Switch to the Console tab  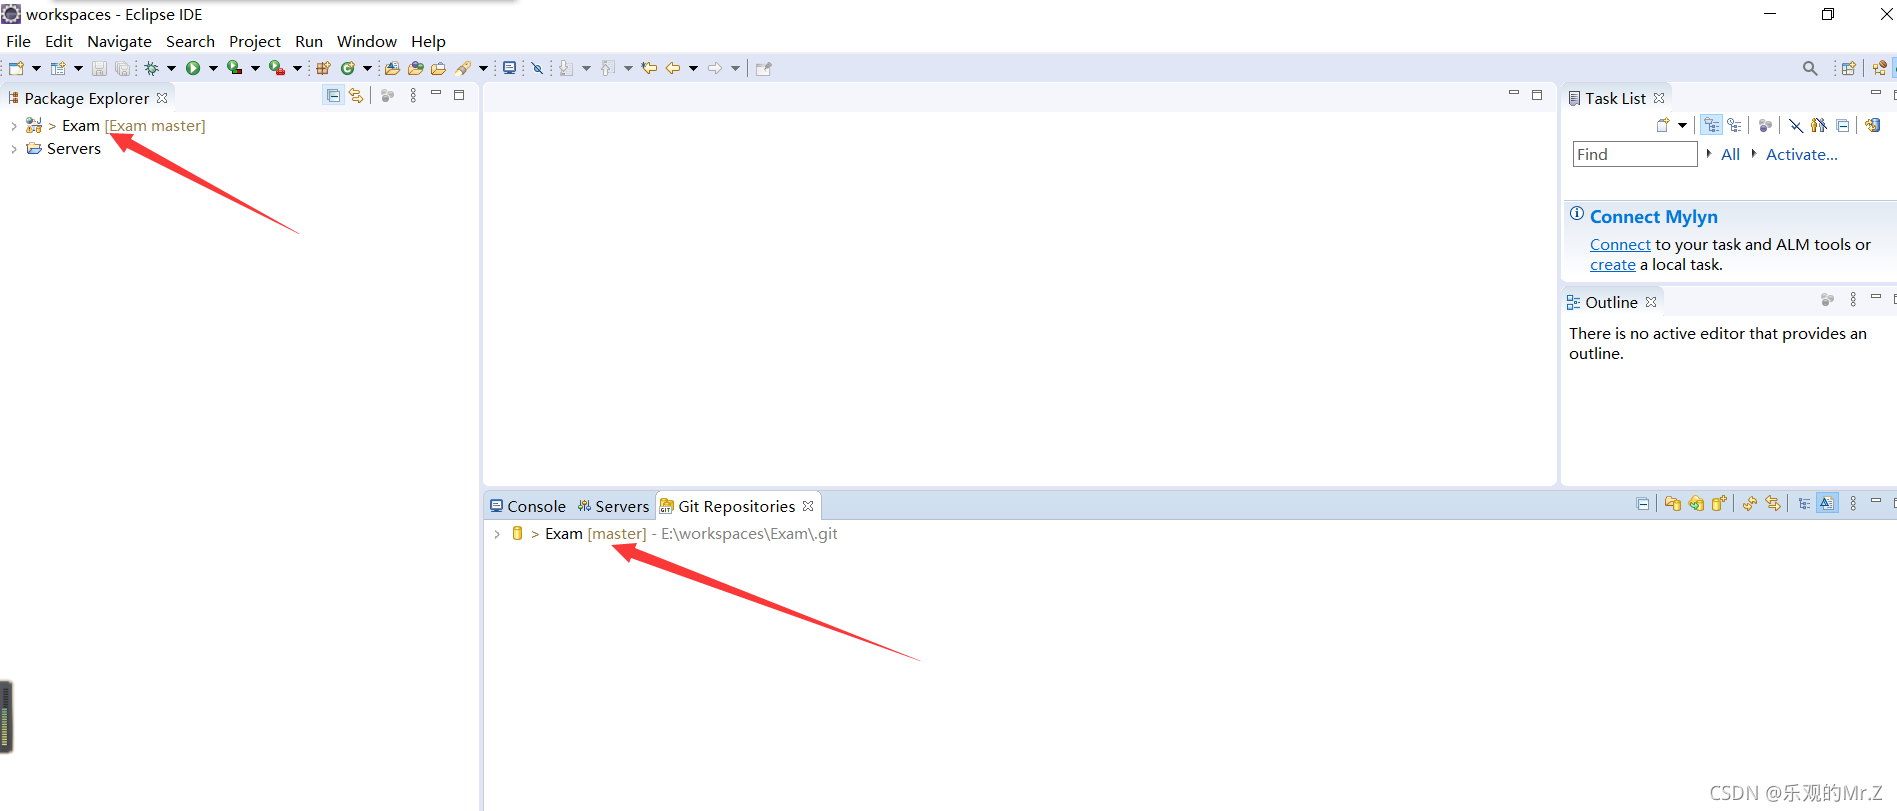pyautogui.click(x=528, y=506)
